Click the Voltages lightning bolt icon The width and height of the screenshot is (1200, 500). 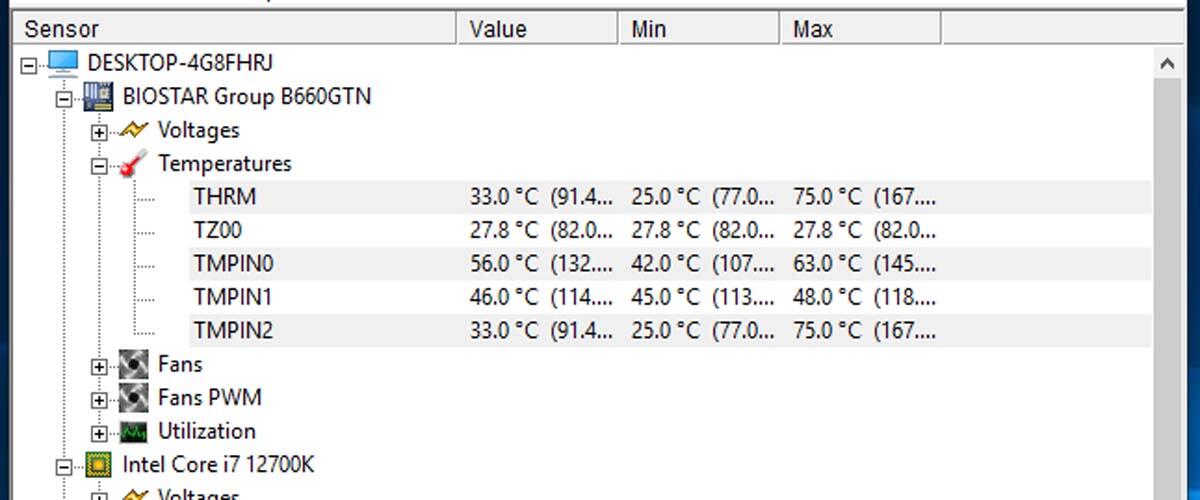[133, 130]
